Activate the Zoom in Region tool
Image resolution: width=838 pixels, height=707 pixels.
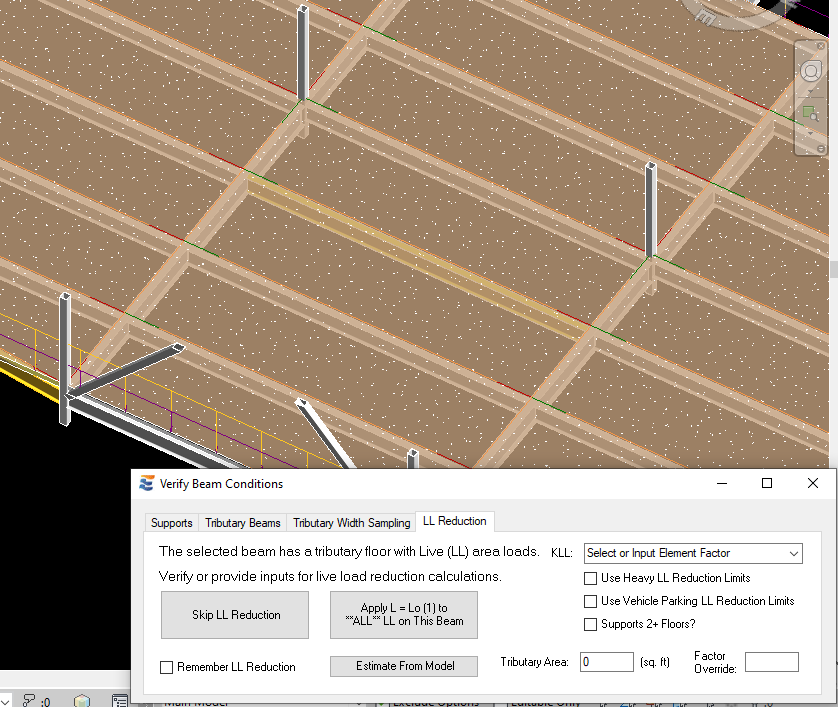811,113
